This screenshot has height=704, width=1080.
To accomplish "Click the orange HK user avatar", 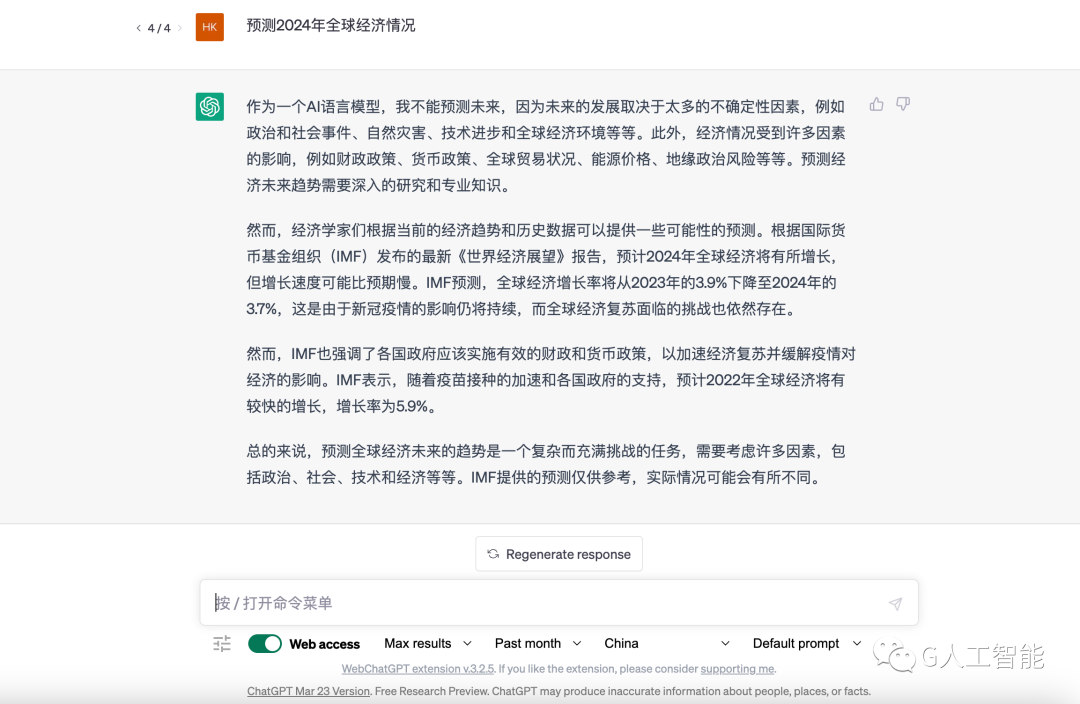I will click(209, 27).
